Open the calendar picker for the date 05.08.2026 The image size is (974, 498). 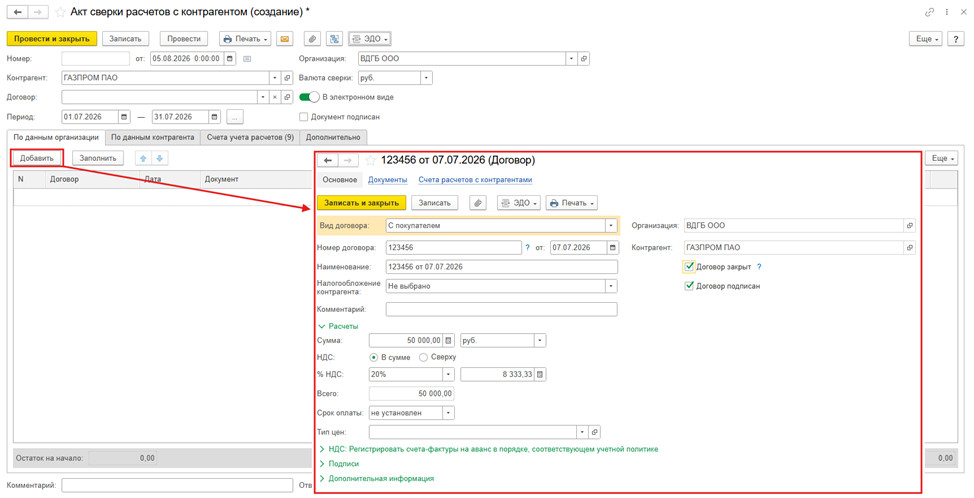pos(230,58)
